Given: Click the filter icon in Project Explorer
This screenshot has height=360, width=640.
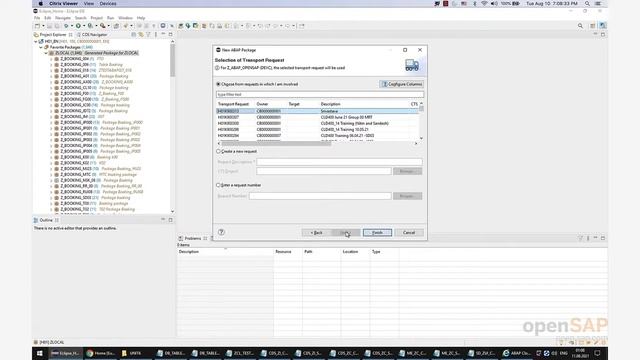Looking at the screenshot, I should [148, 35].
